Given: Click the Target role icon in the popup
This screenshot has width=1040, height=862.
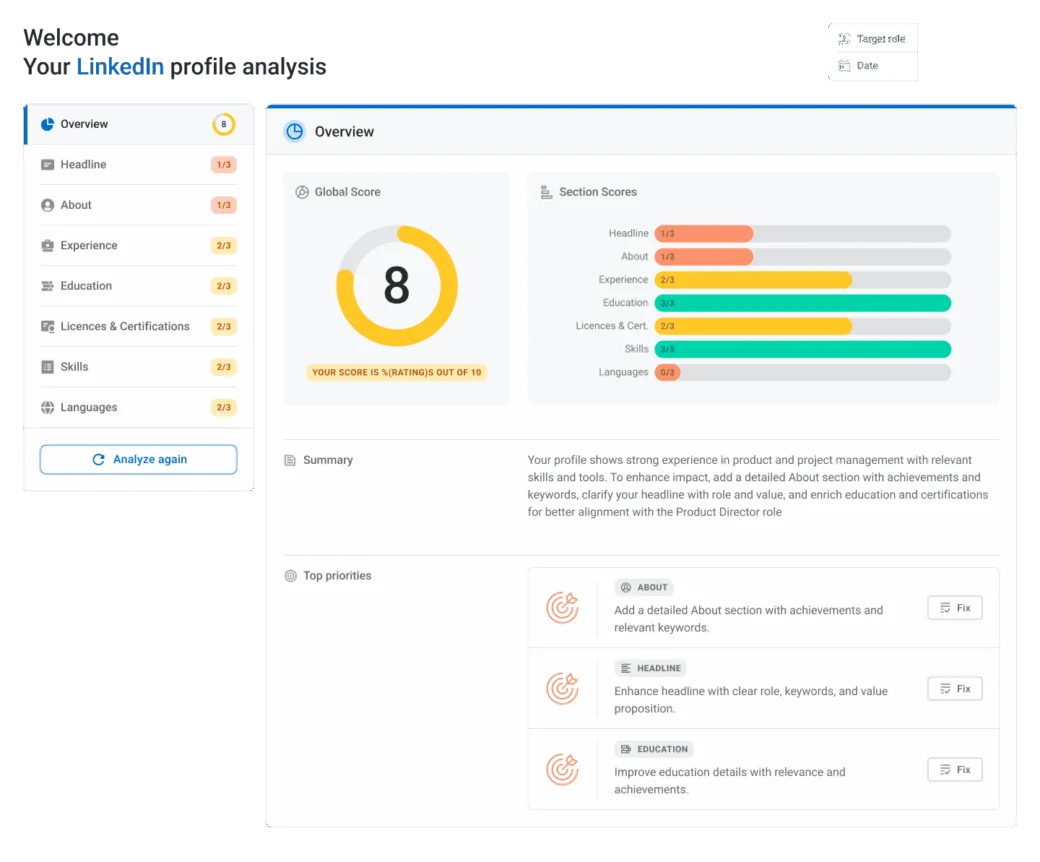Looking at the screenshot, I should [843, 39].
